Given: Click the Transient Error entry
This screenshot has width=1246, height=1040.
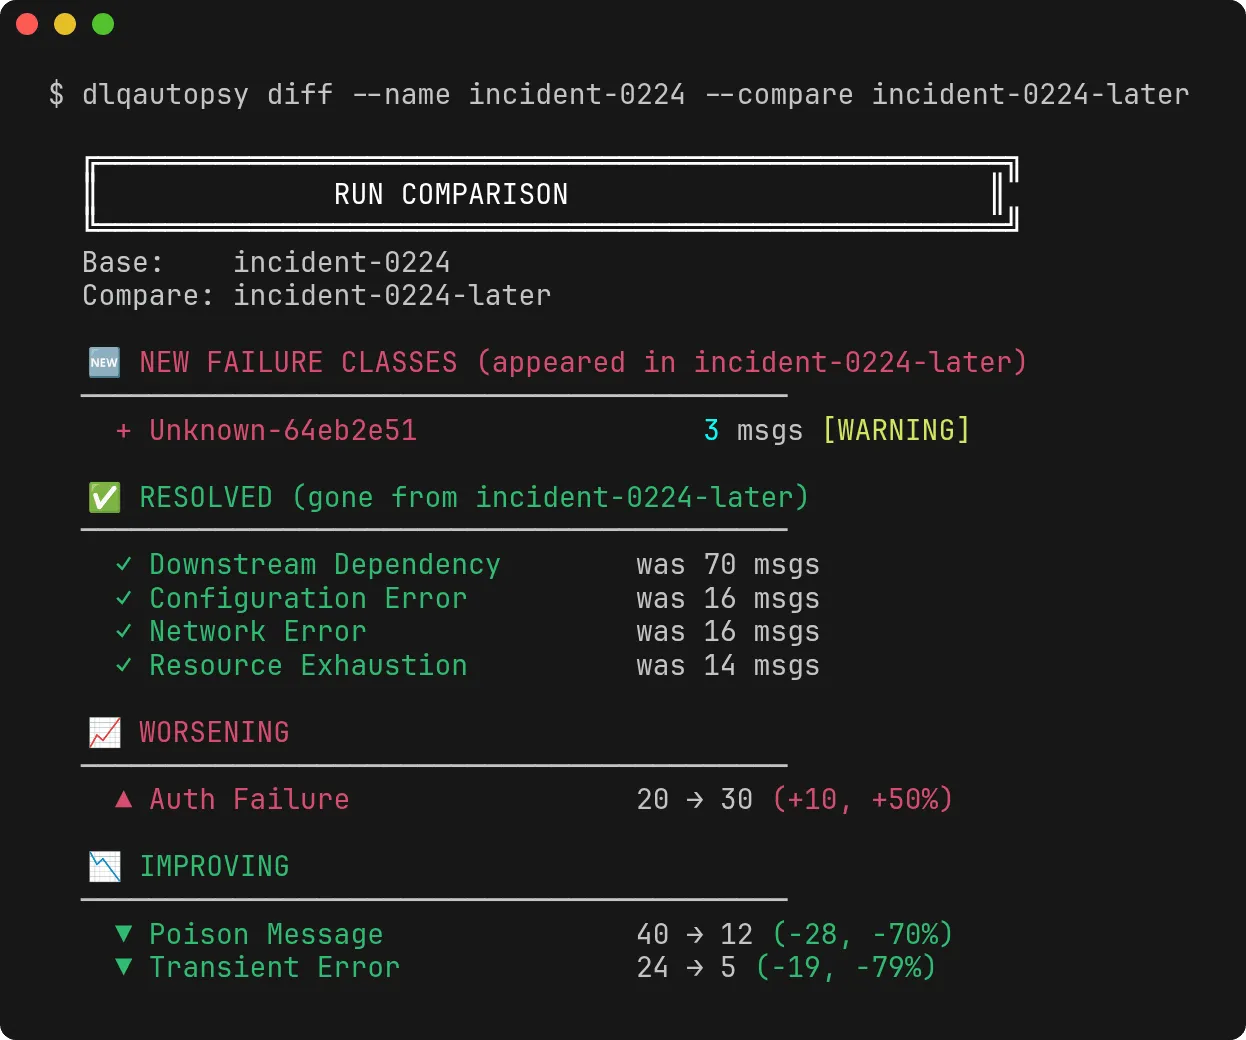Looking at the screenshot, I should click(x=275, y=967).
